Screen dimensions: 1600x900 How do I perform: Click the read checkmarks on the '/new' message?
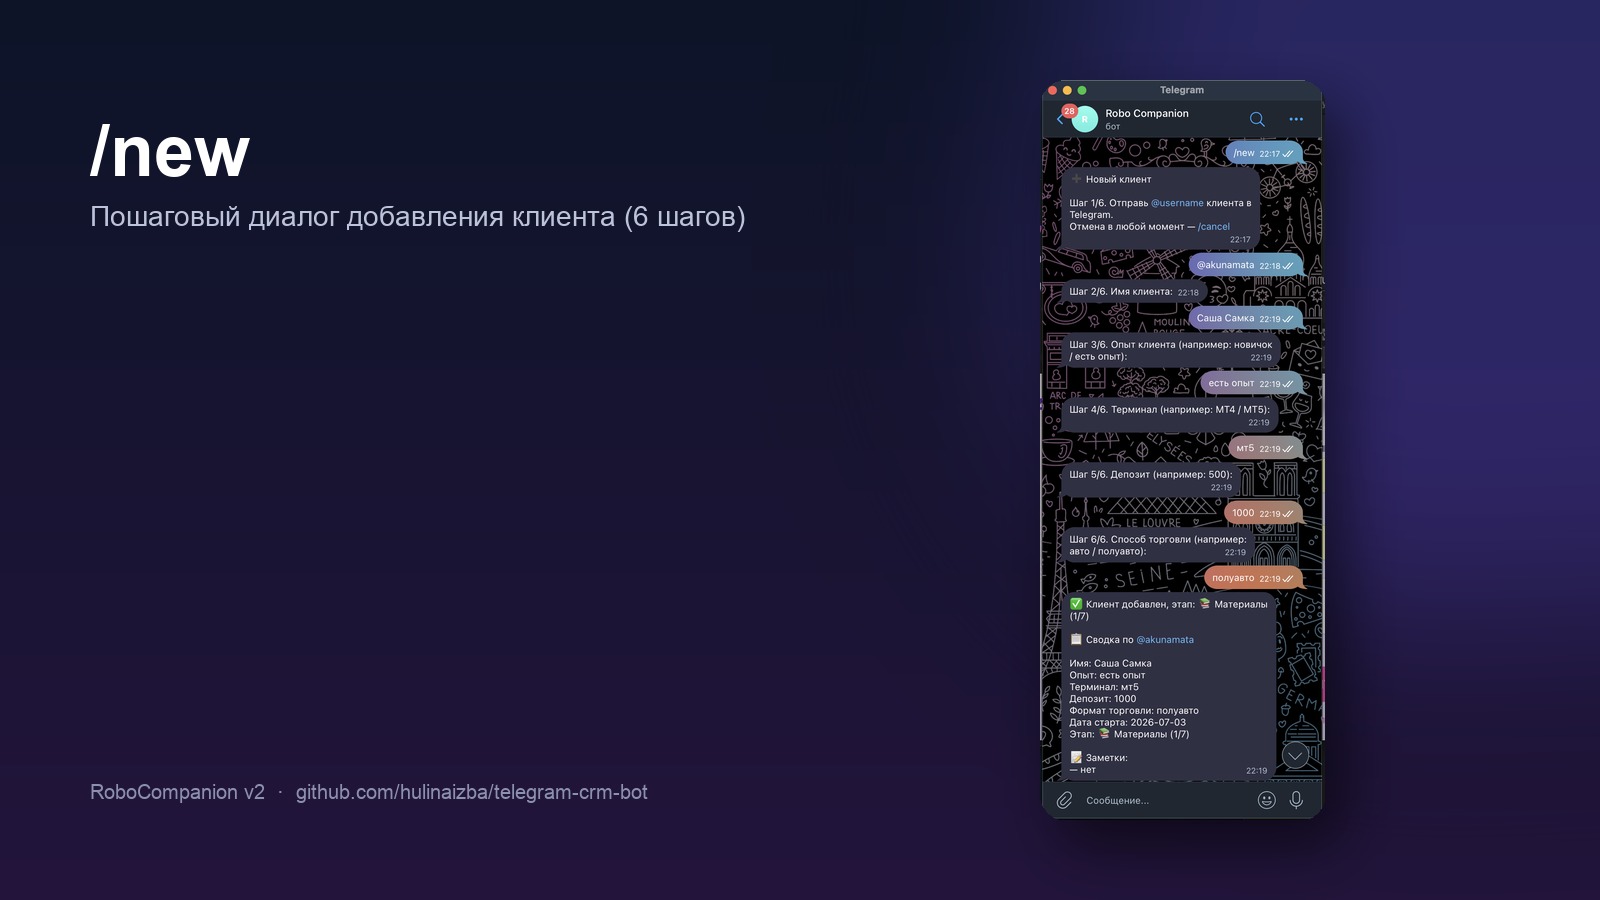pos(1288,154)
